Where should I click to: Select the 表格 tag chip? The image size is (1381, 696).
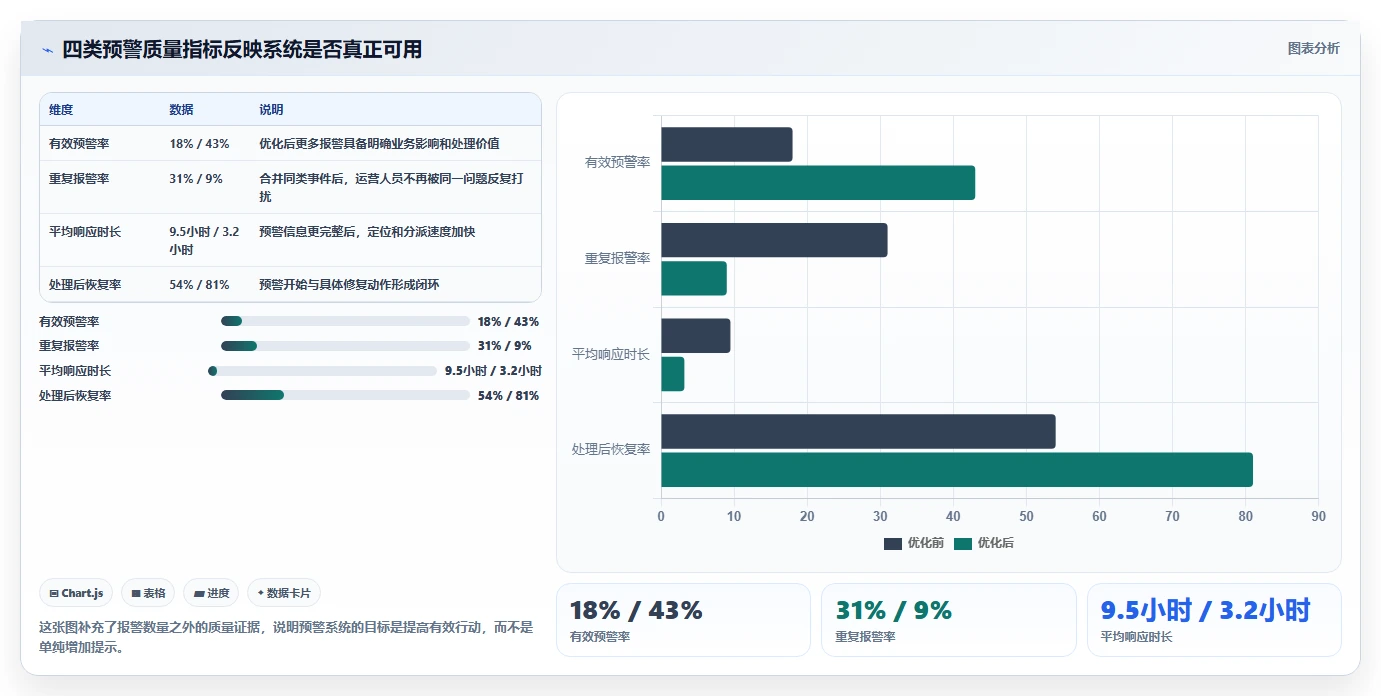[148, 593]
